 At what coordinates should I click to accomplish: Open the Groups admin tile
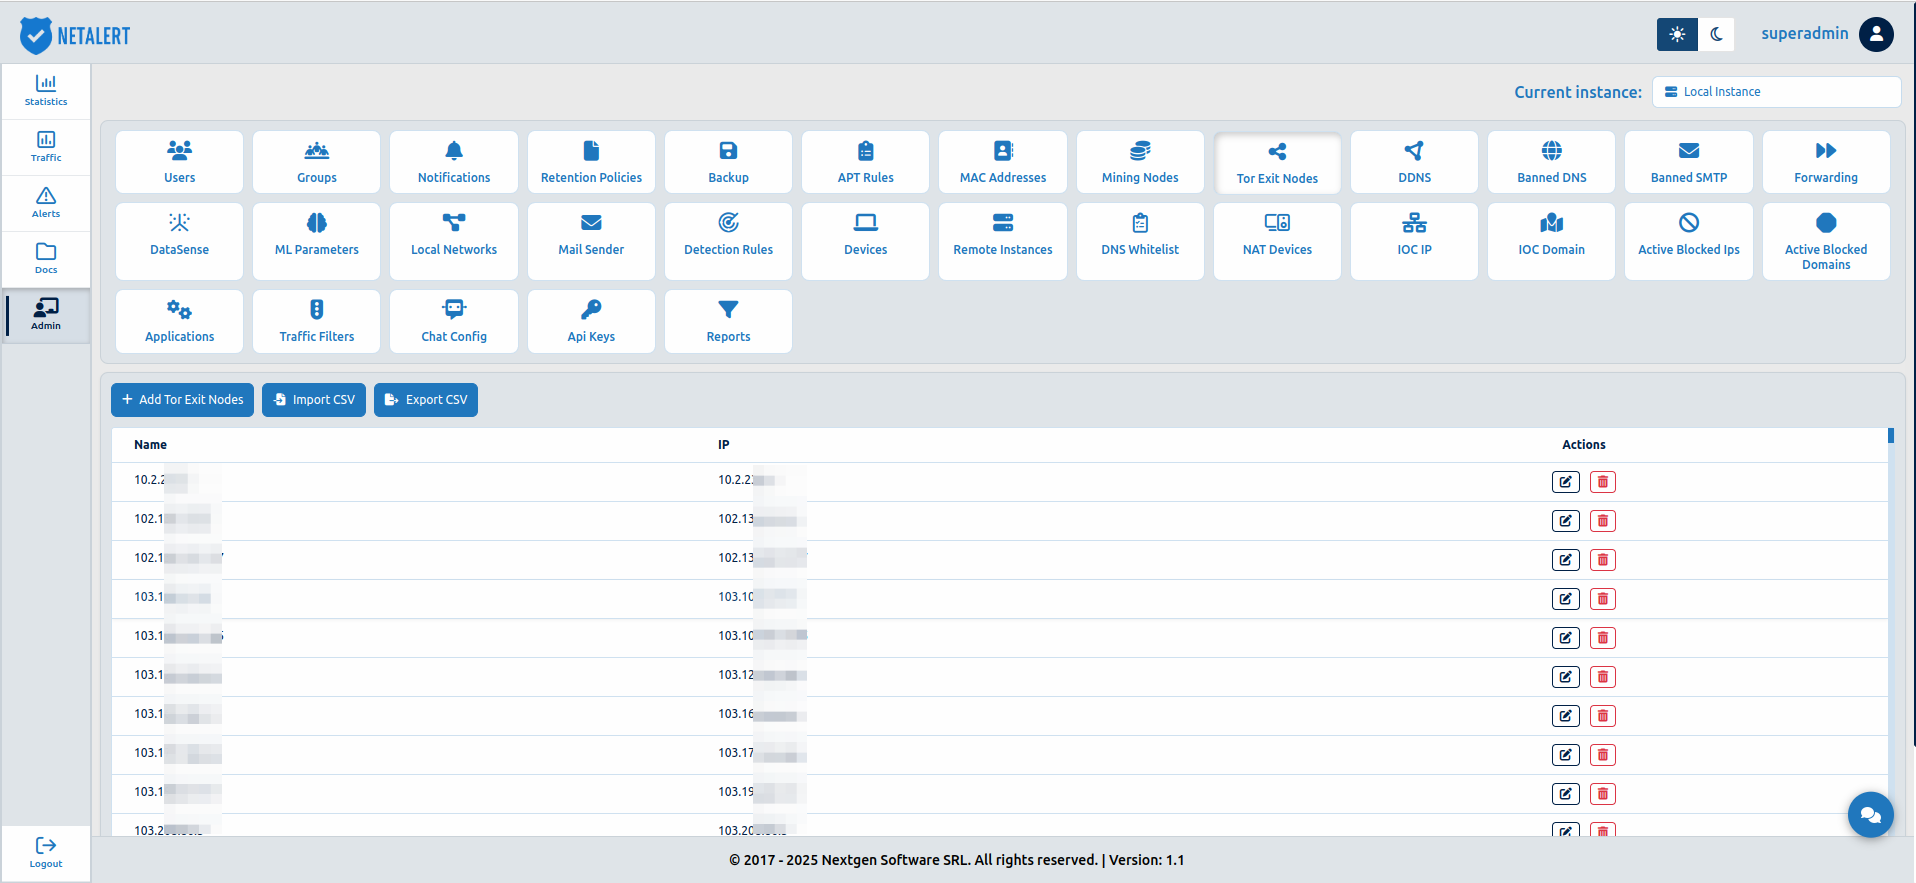tap(316, 162)
